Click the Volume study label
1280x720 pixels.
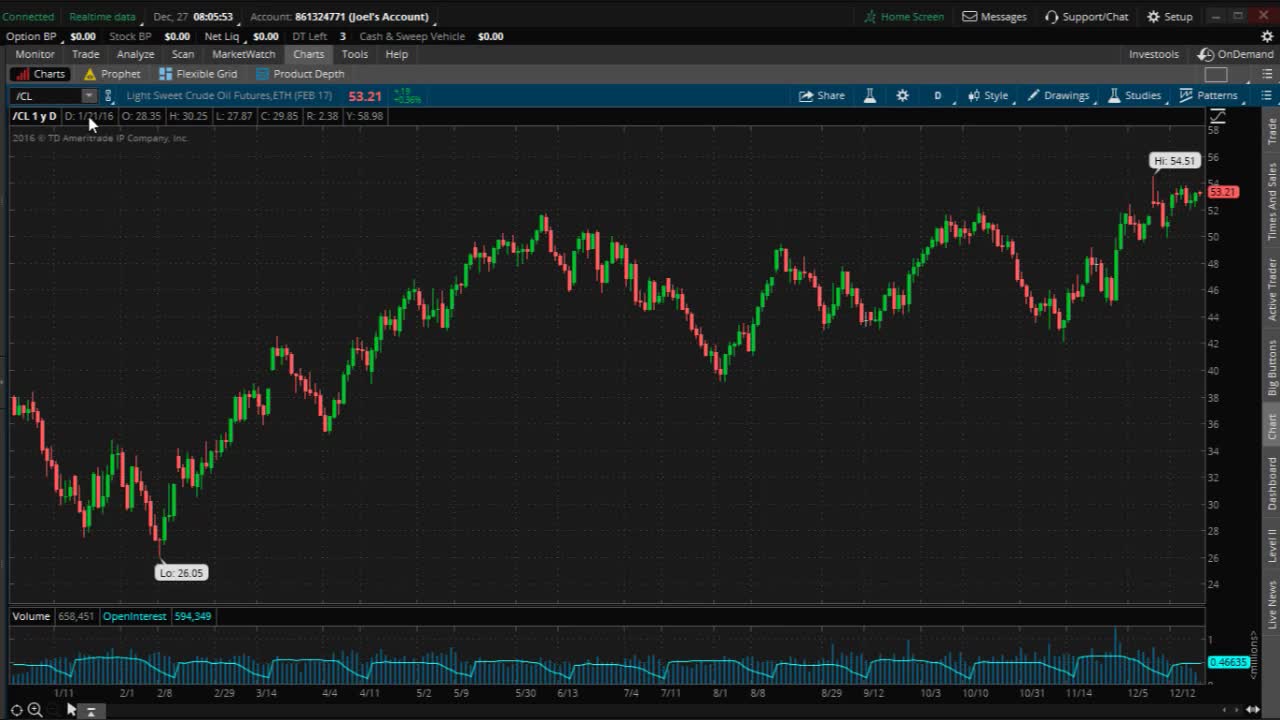point(31,616)
